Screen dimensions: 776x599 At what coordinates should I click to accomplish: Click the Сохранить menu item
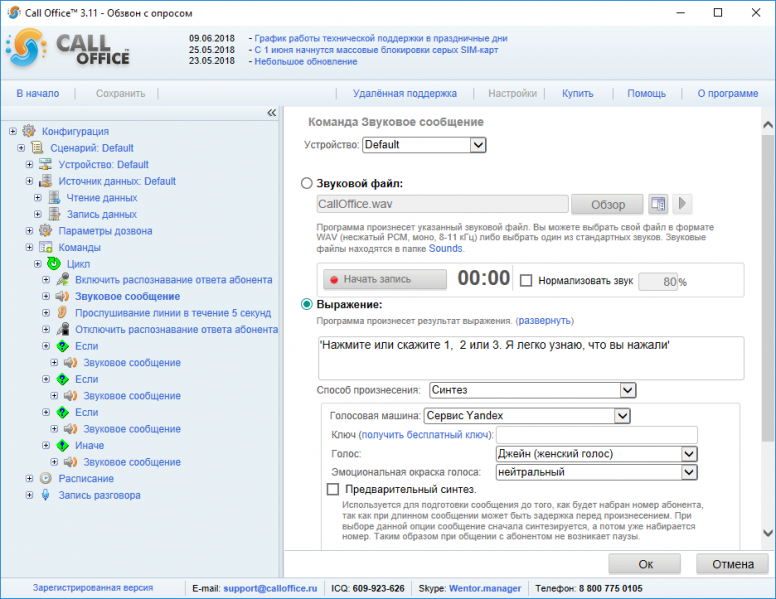tap(120, 93)
